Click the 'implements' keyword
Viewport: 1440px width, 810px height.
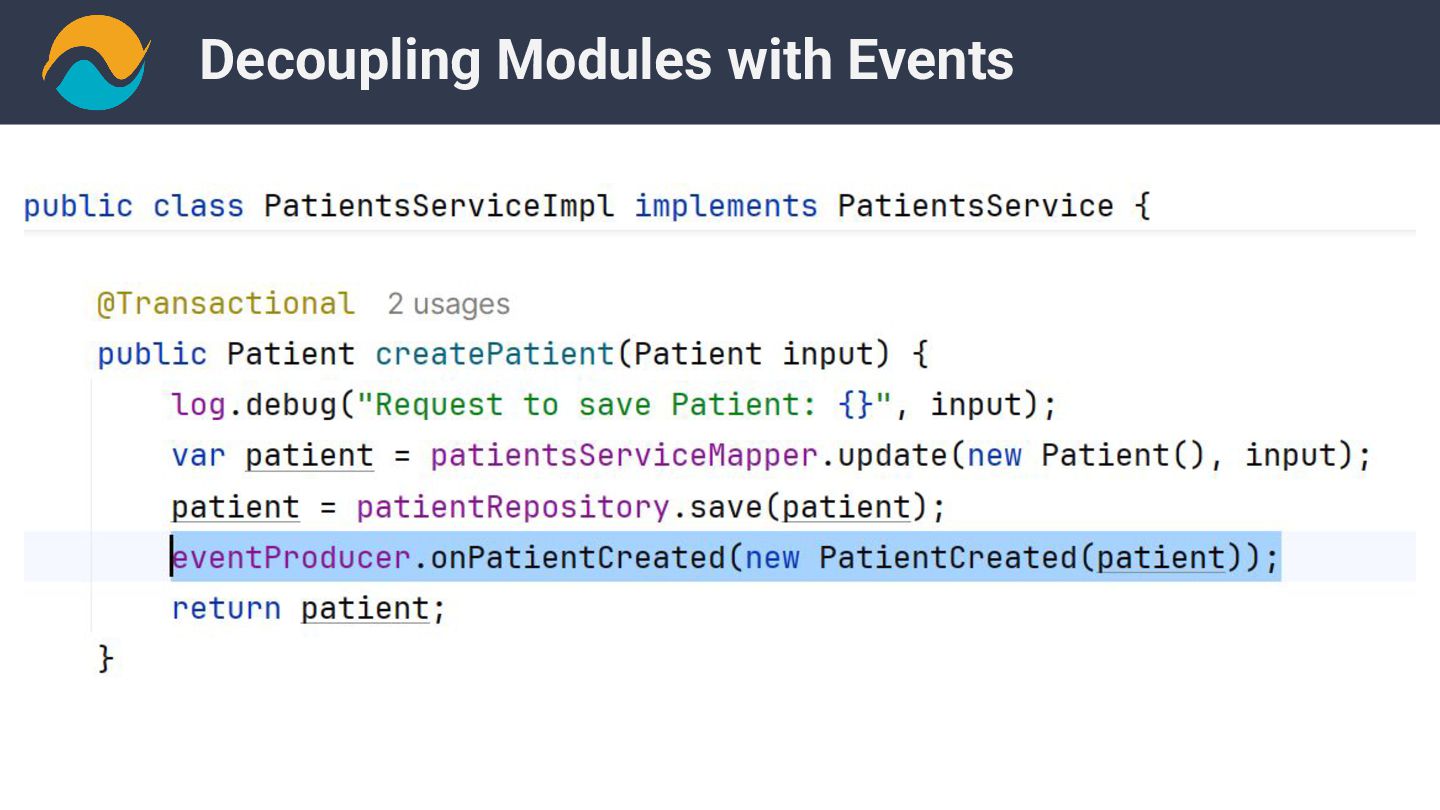726,207
